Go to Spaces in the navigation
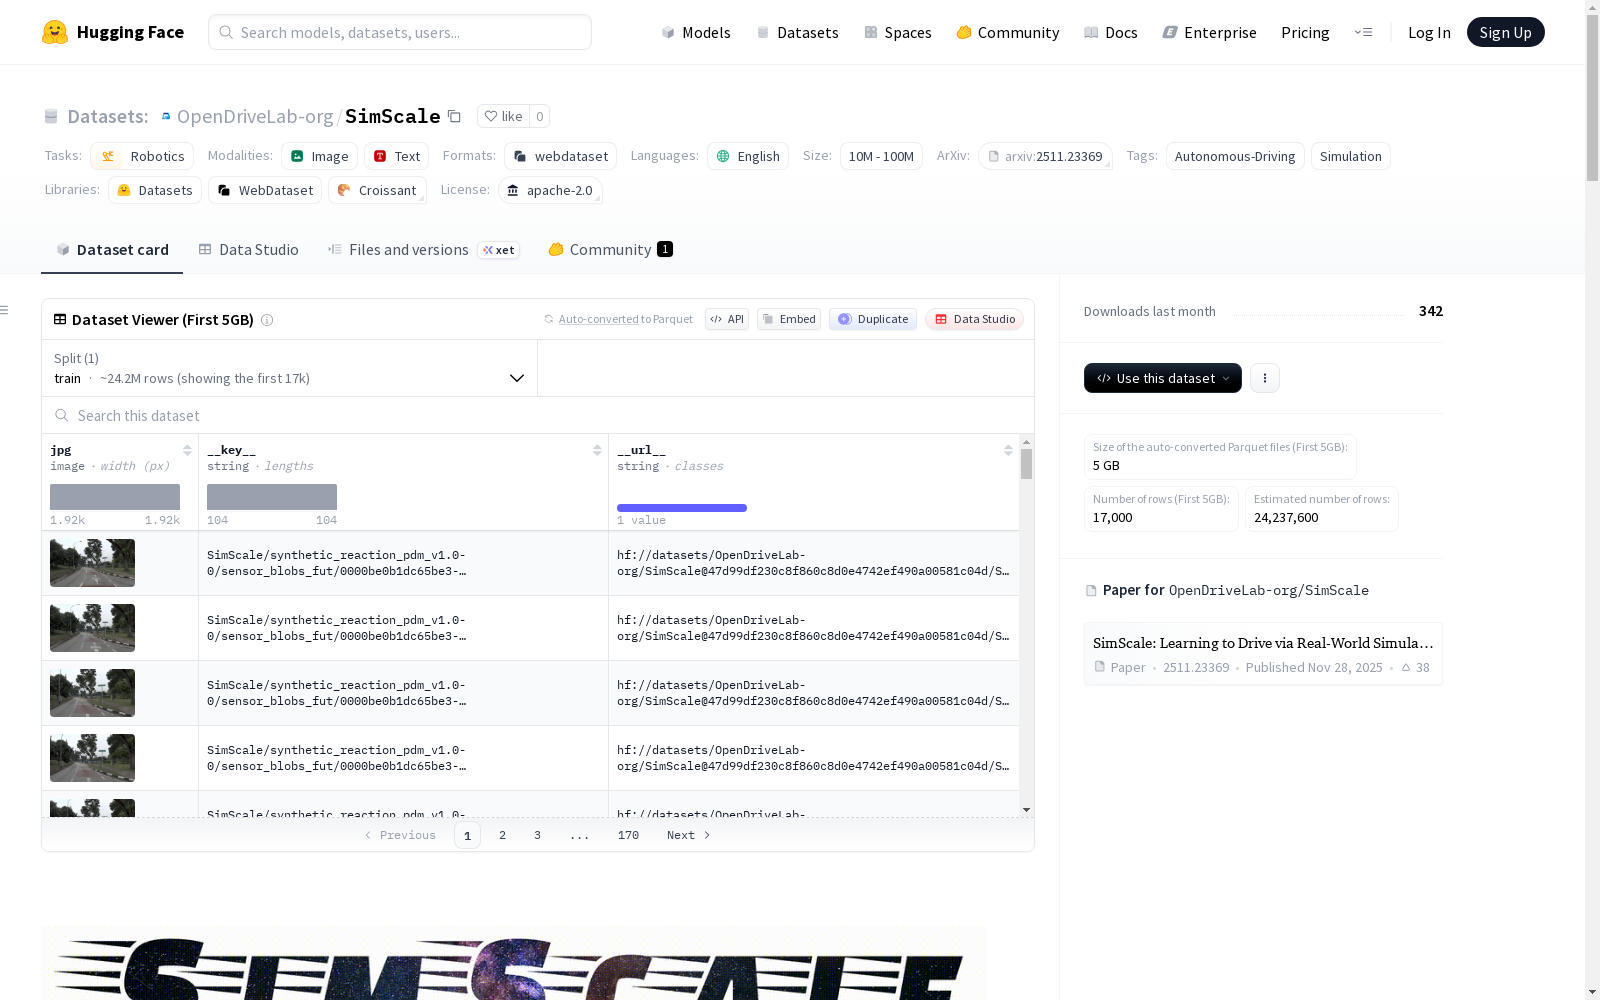 pos(897,32)
